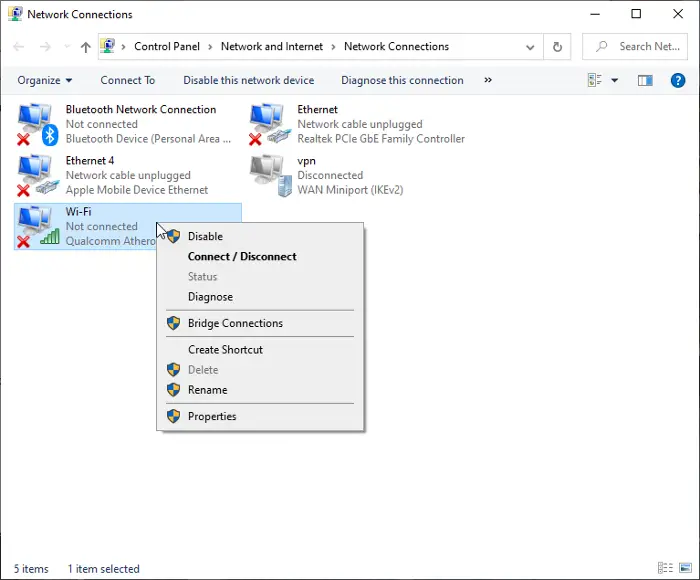Image resolution: width=700 pixels, height=580 pixels.
Task: Choose Bridge Connections in context menu
Action: tap(235, 324)
